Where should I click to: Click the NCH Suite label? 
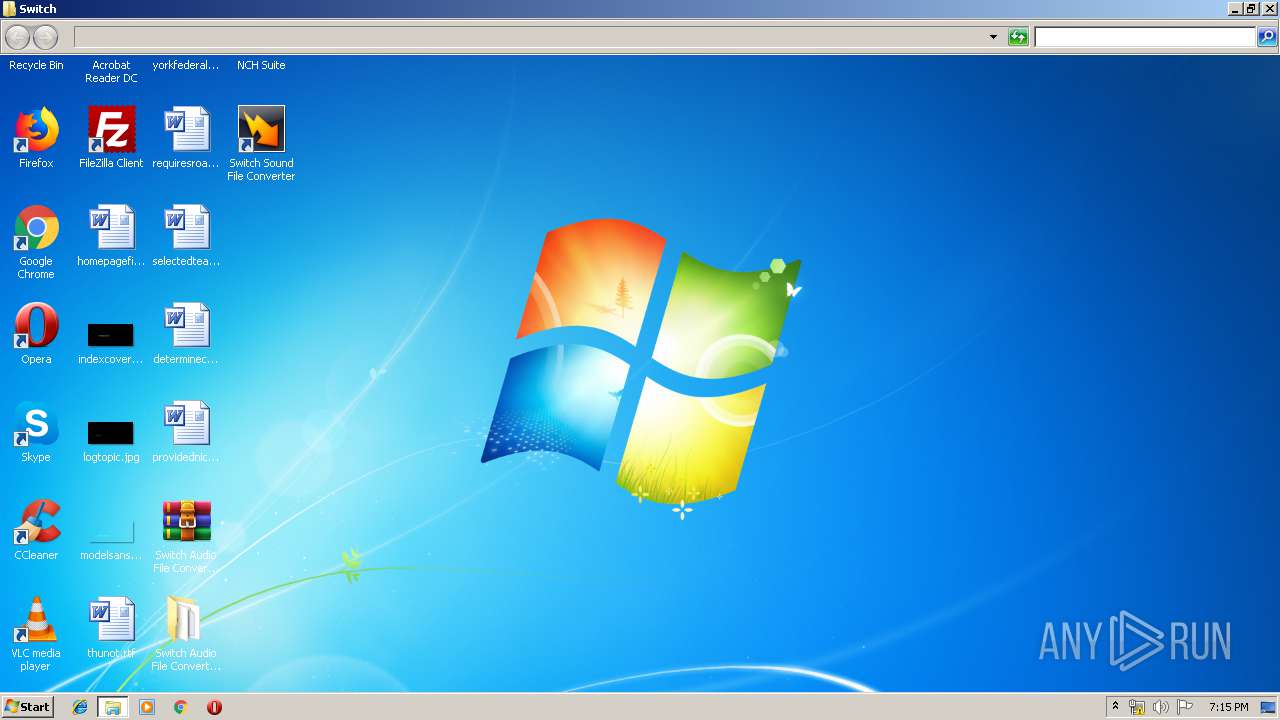pos(261,65)
